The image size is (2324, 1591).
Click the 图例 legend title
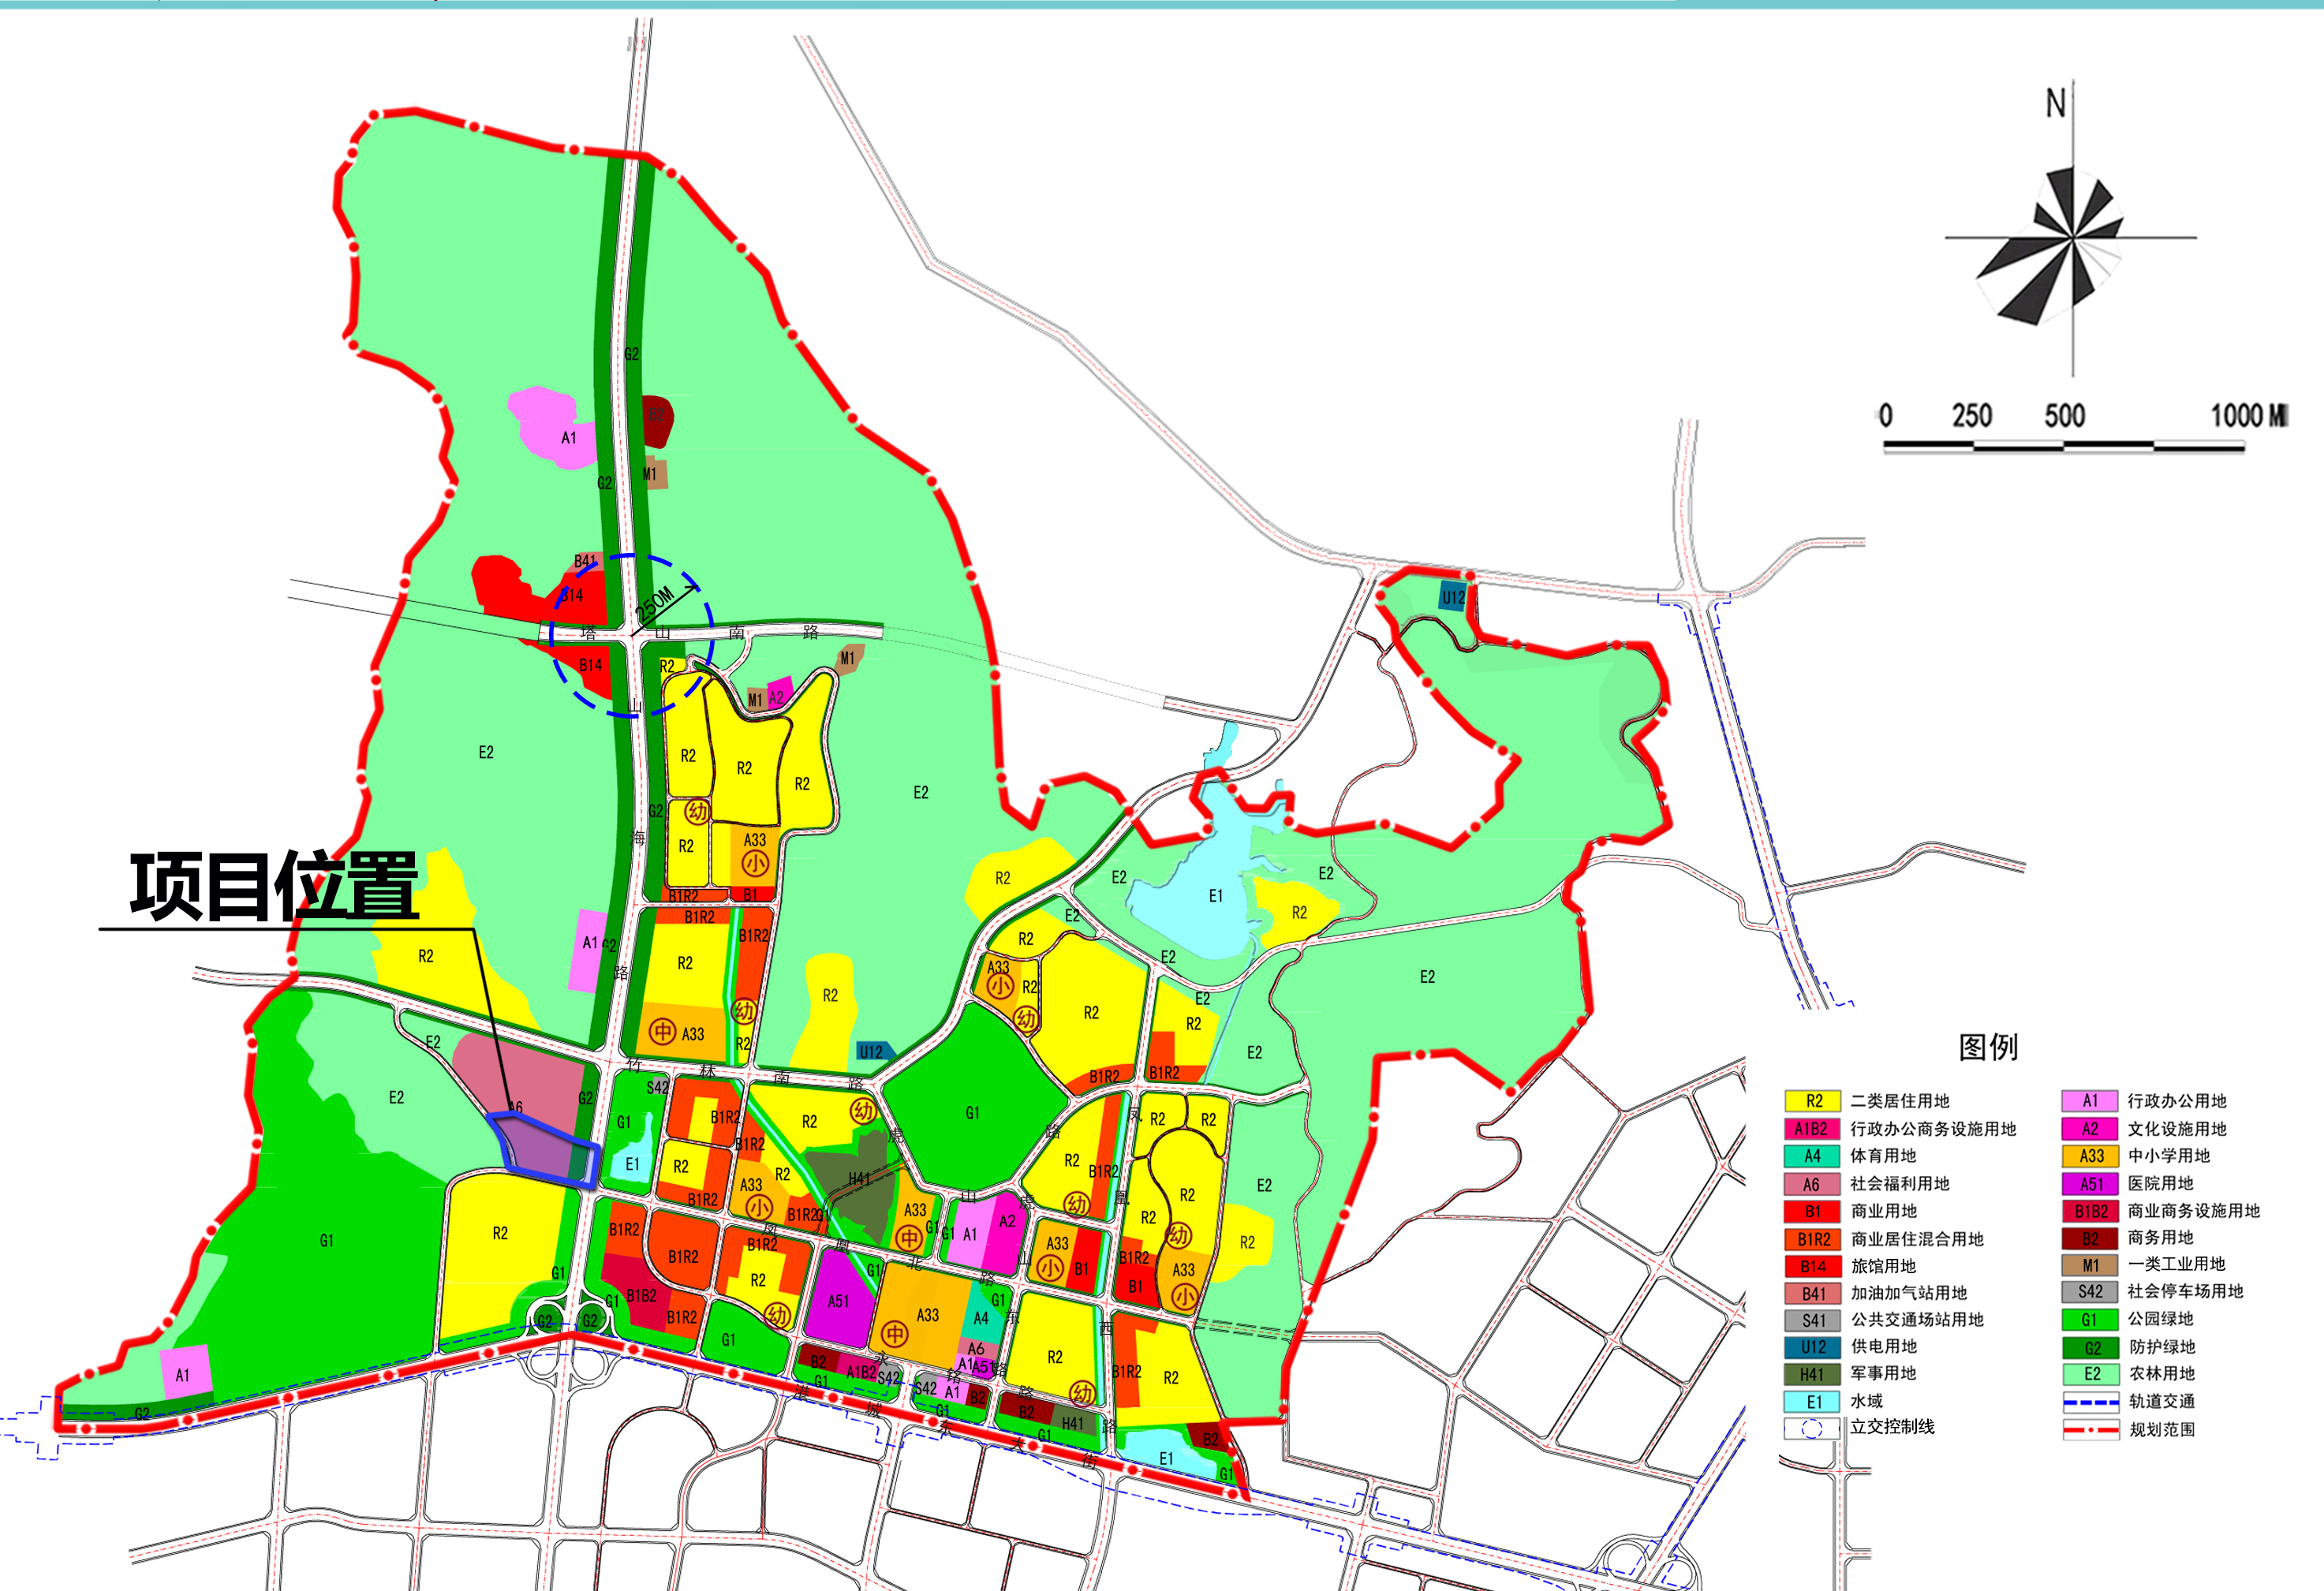[x=1988, y=1047]
